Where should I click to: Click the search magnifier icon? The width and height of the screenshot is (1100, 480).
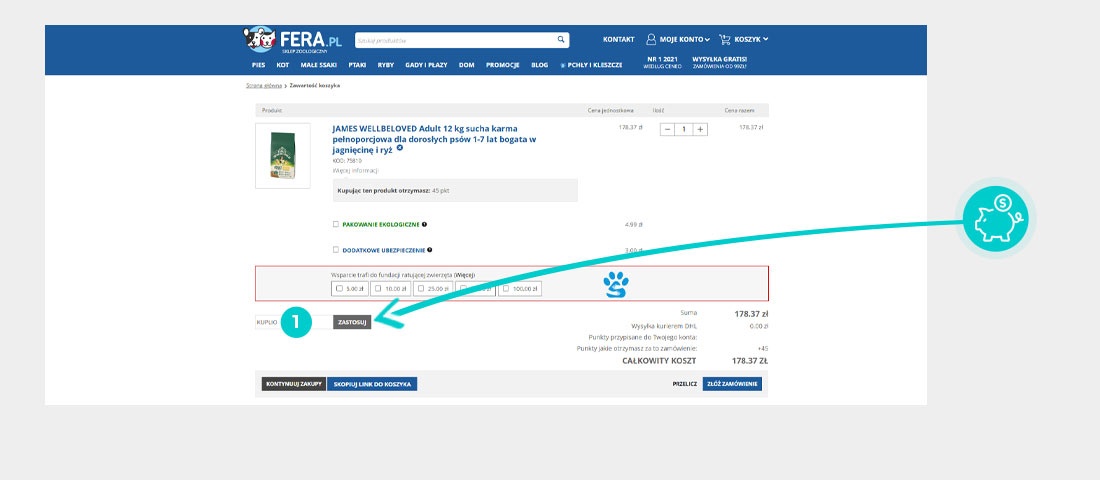561,39
